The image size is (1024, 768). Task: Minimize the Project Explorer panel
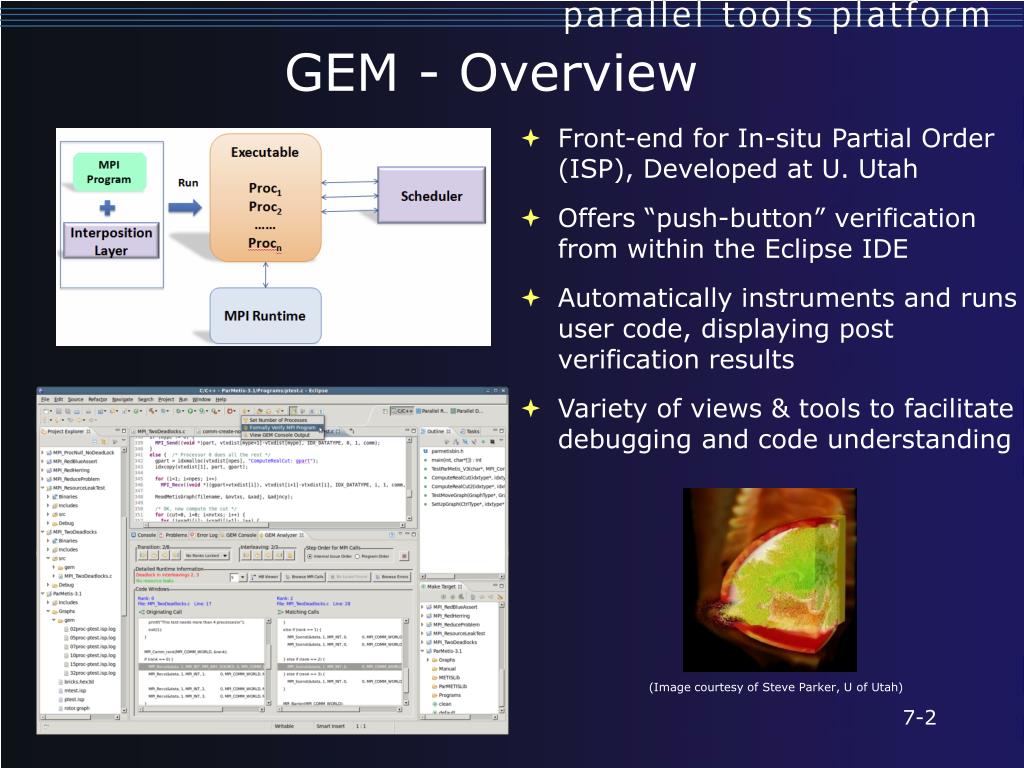coord(118,430)
